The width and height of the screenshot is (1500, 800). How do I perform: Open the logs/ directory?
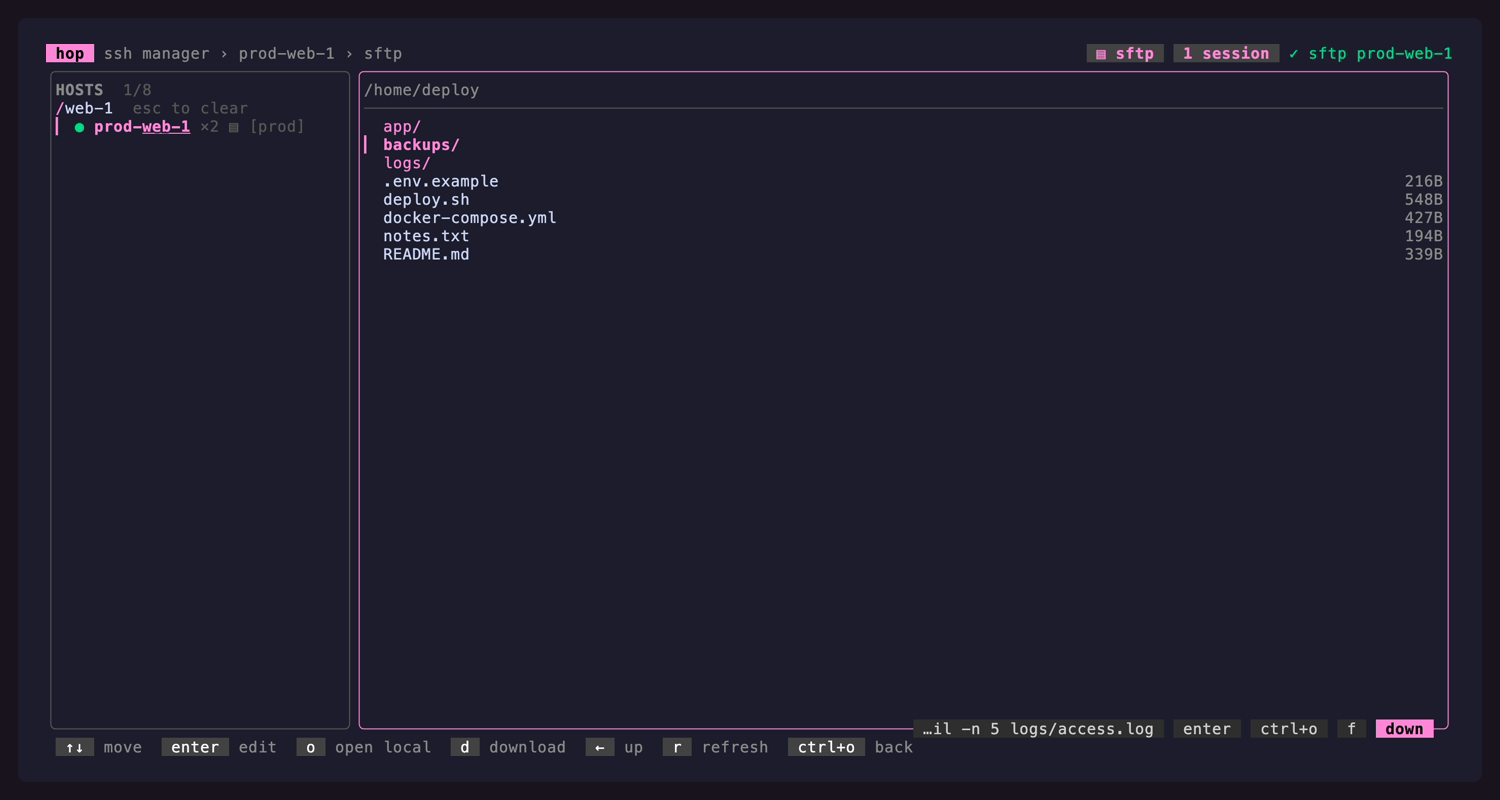[407, 163]
